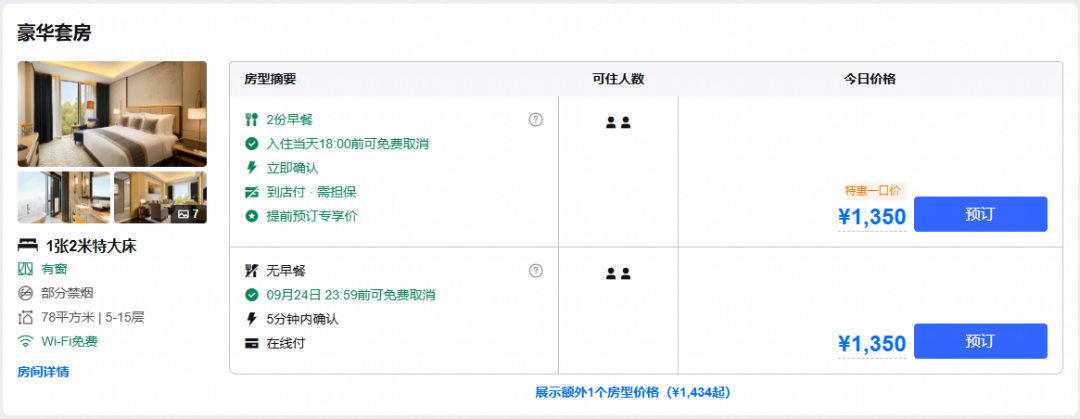
Task: Open the main bedroom photo
Action: [x=112, y=114]
